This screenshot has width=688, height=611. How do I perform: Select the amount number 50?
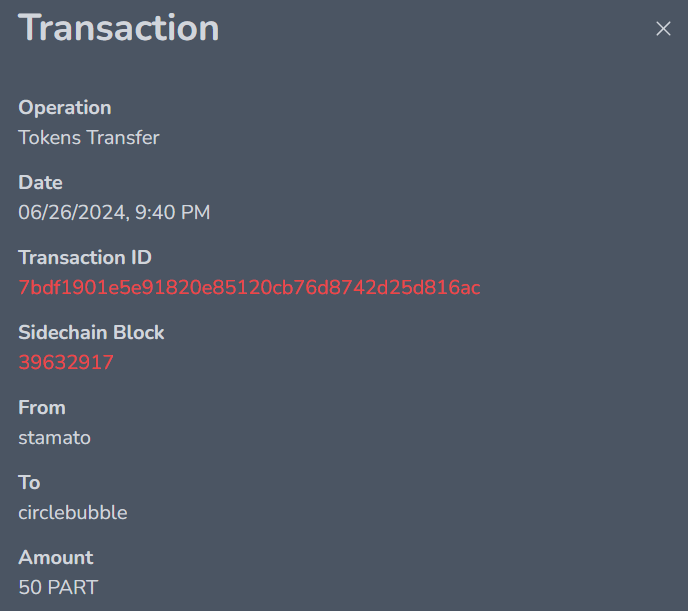(30, 588)
